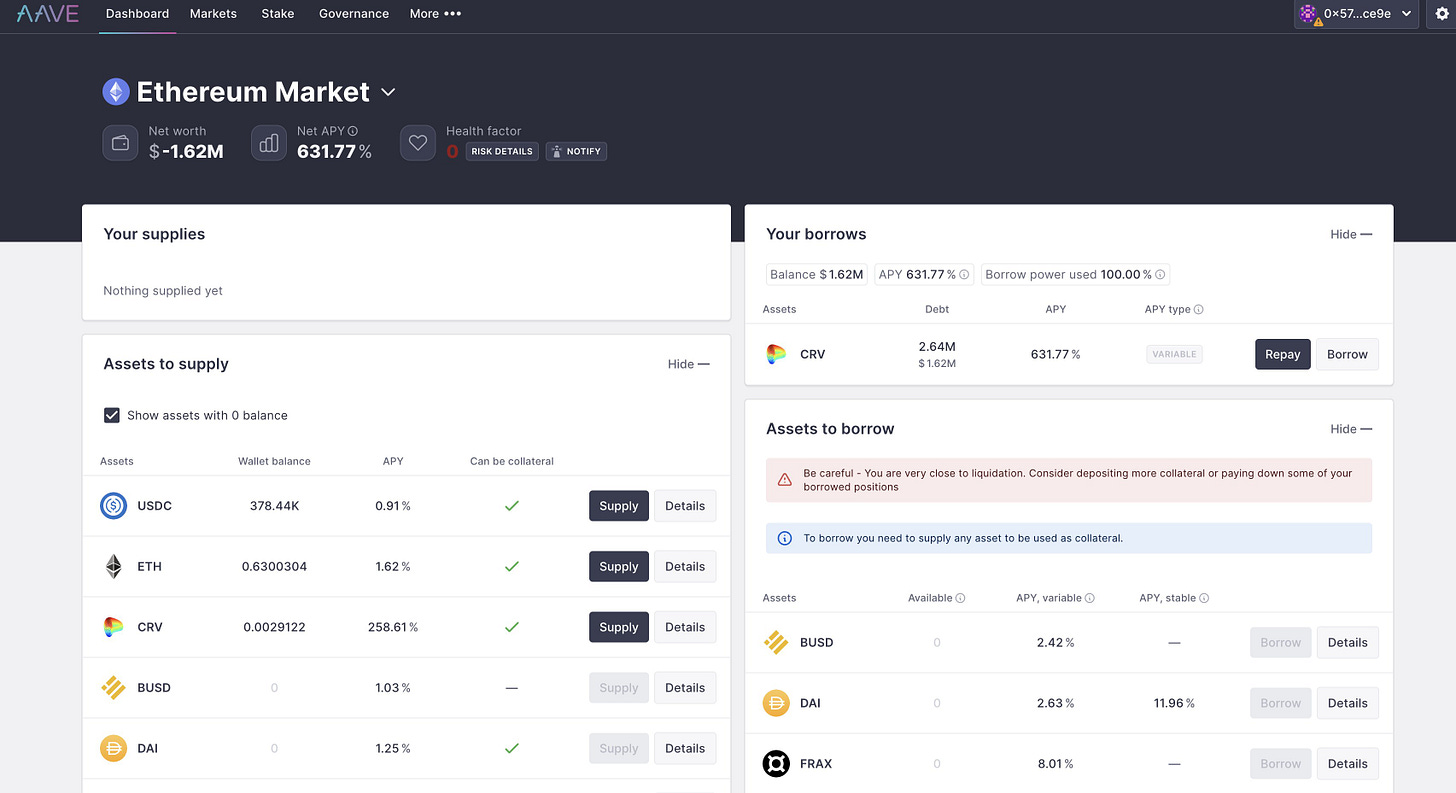Open the VARIABLE APY type selector for CRV

[1174, 354]
